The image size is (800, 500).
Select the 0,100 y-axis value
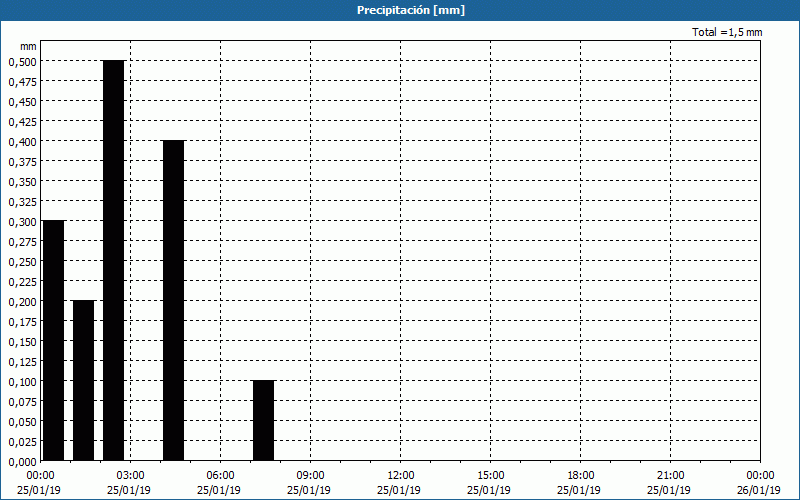click(23, 382)
